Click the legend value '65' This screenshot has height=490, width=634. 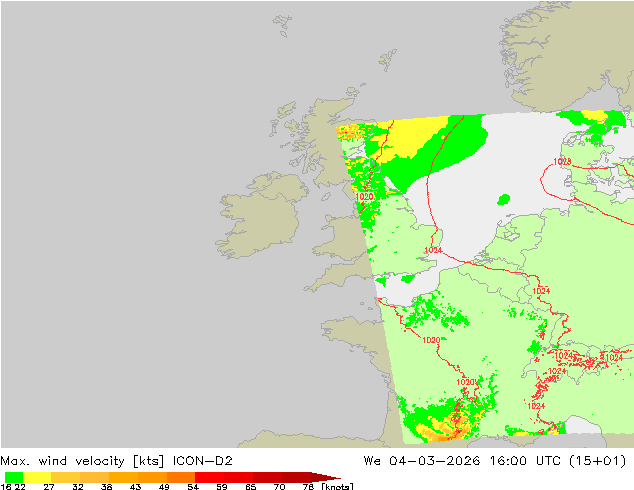click(x=251, y=487)
